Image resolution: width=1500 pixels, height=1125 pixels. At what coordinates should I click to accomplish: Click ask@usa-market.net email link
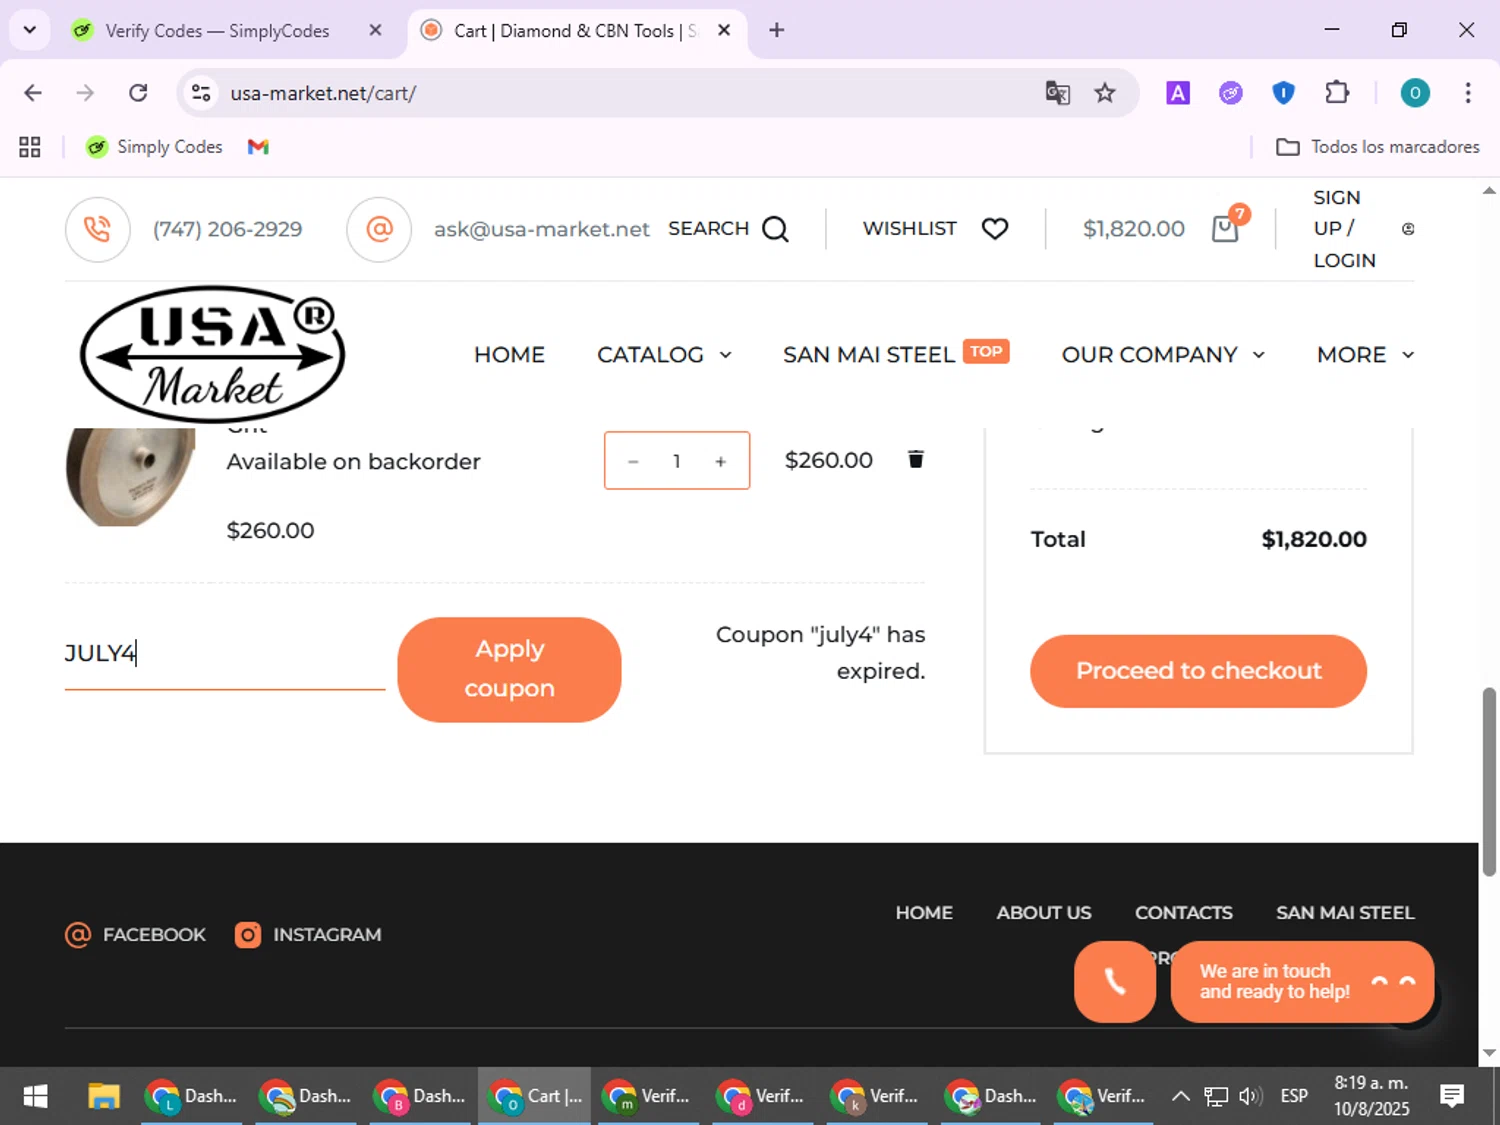pyautogui.click(x=542, y=229)
